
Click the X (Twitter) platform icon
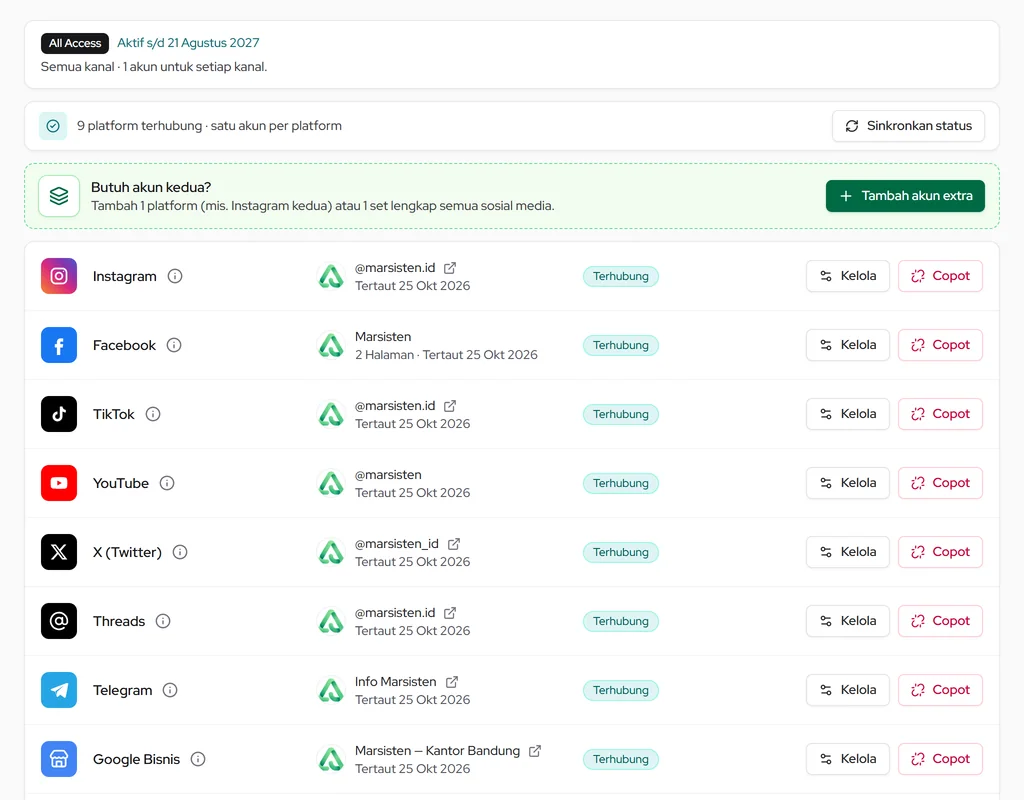coord(59,552)
